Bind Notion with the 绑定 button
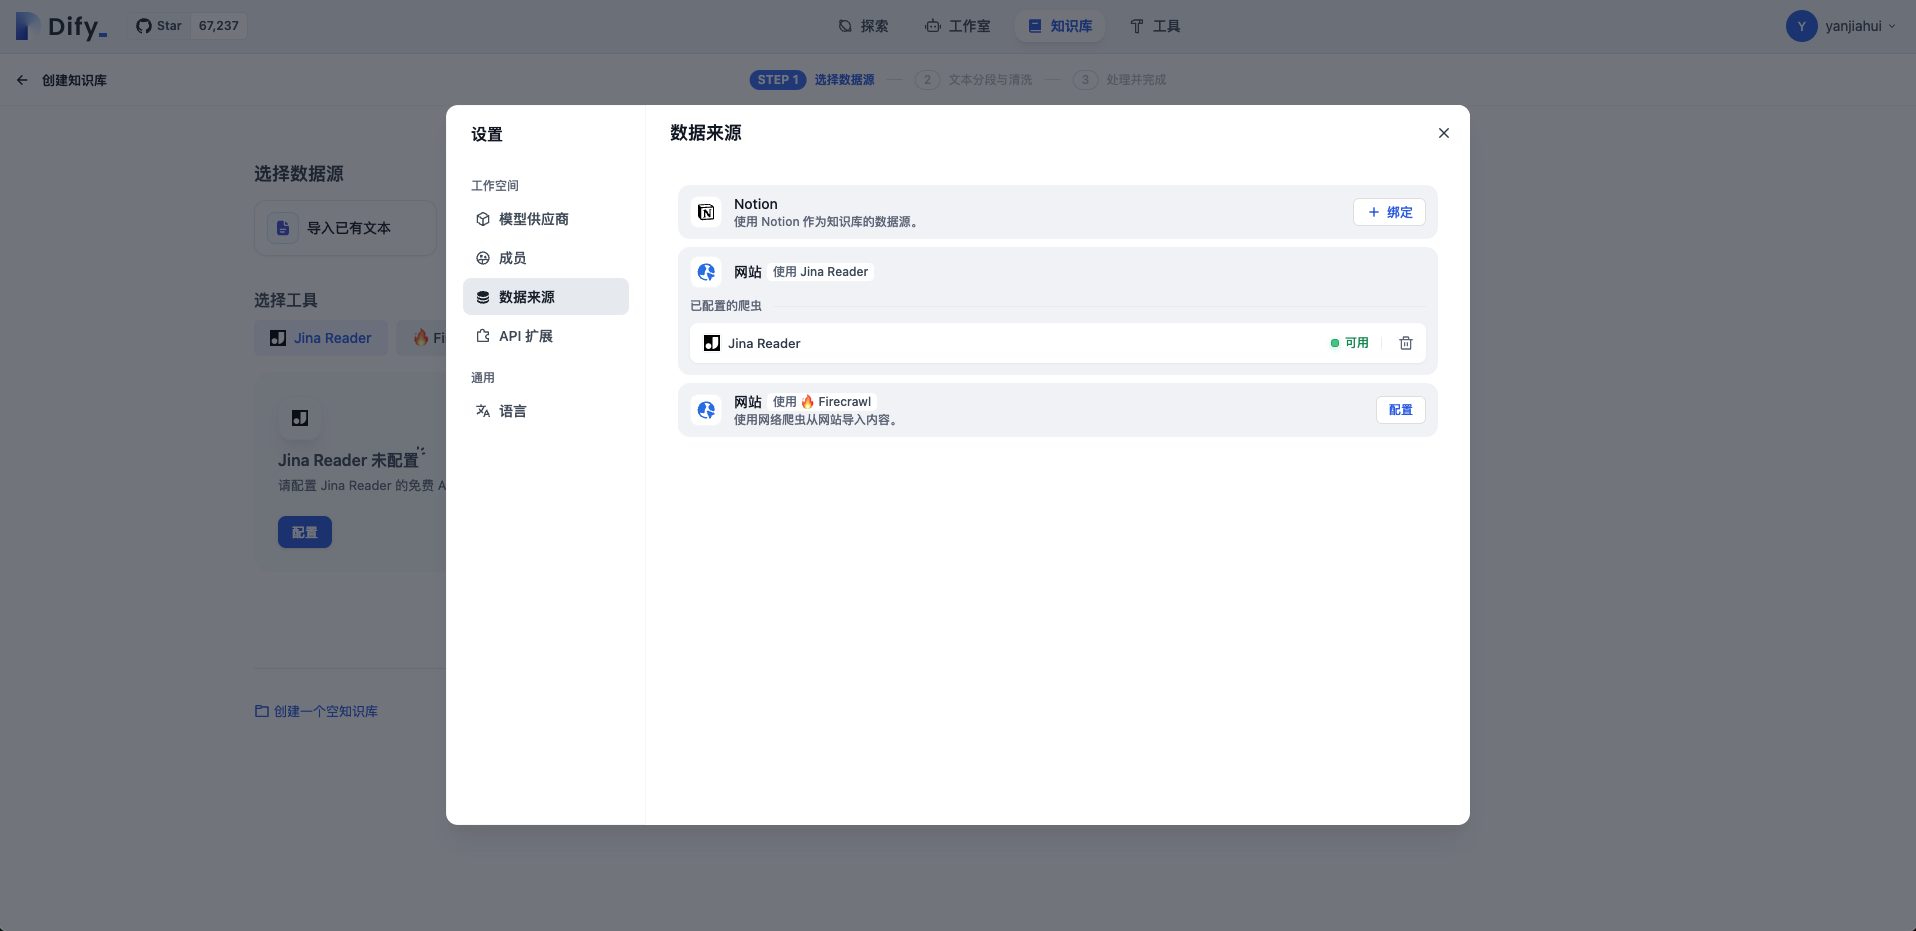This screenshot has height=931, width=1916. tap(1389, 212)
